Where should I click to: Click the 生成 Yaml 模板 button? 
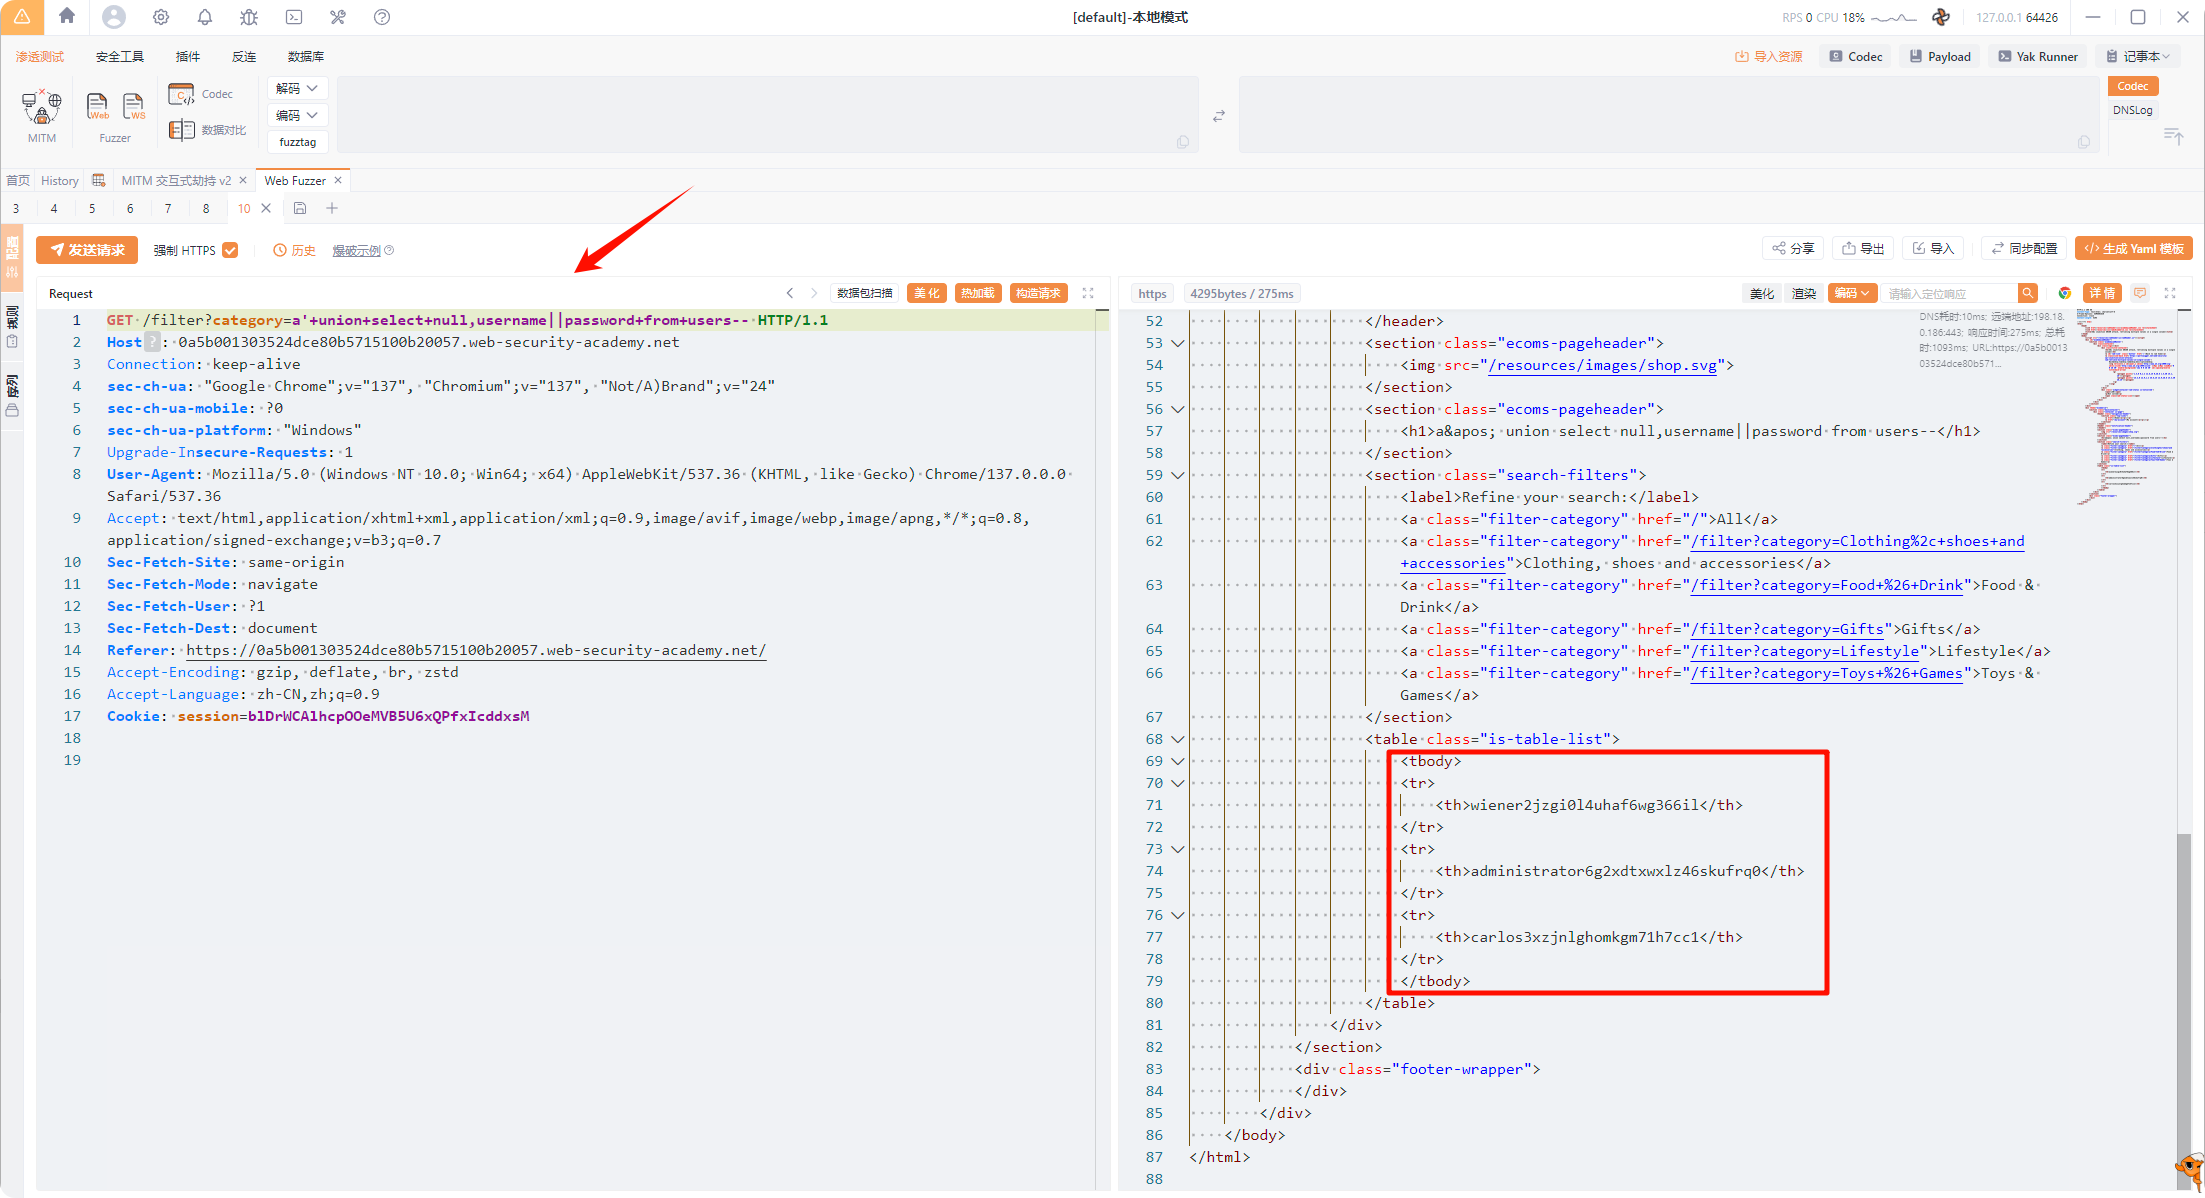pos(2133,248)
